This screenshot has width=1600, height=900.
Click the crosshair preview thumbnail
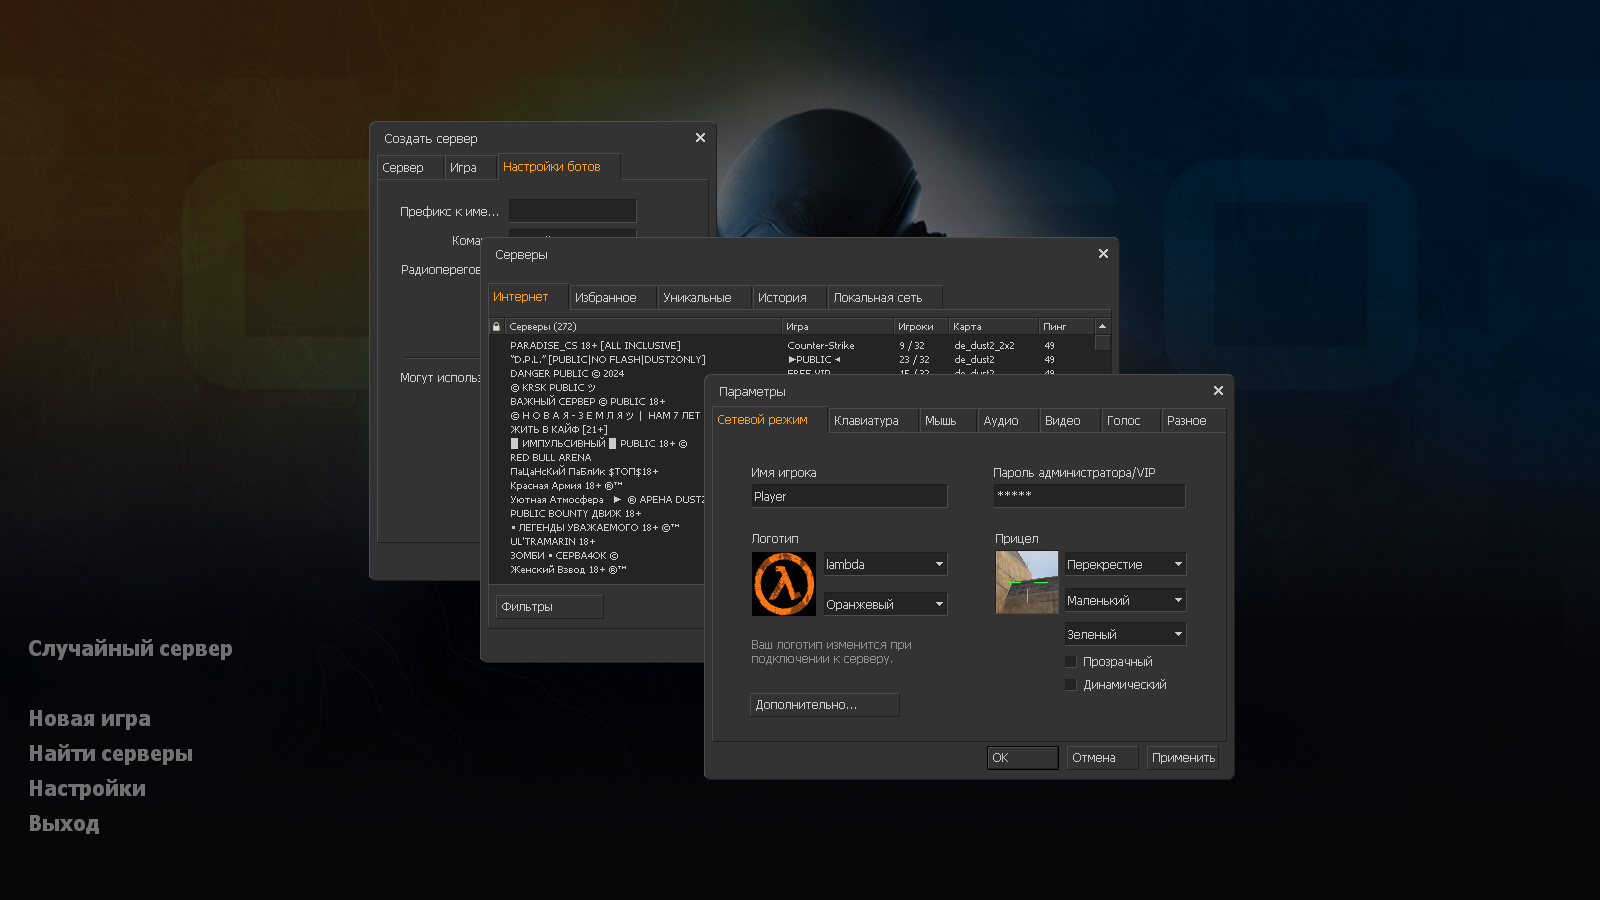point(1026,582)
